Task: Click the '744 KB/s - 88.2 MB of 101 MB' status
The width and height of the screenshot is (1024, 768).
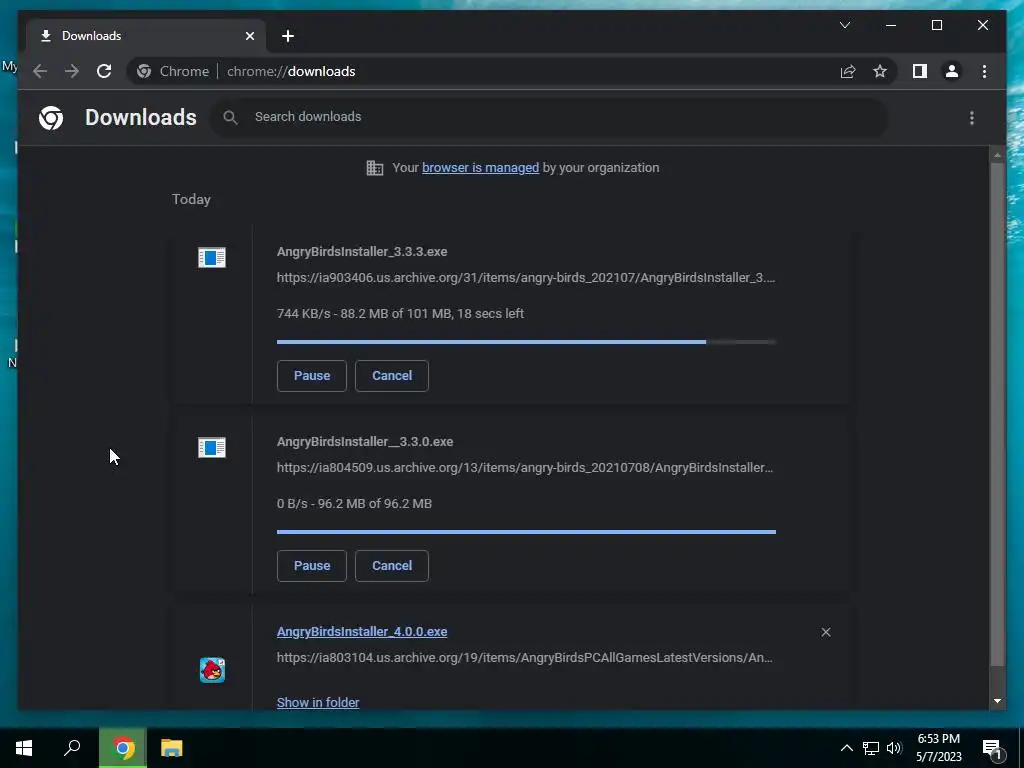Action: pyautogui.click(x=400, y=313)
